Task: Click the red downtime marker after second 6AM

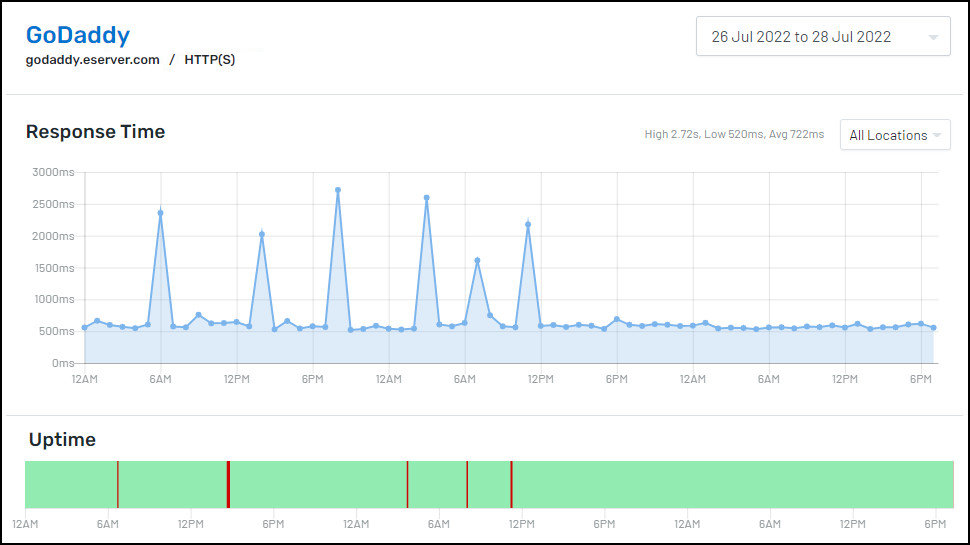Action: [x=467, y=484]
